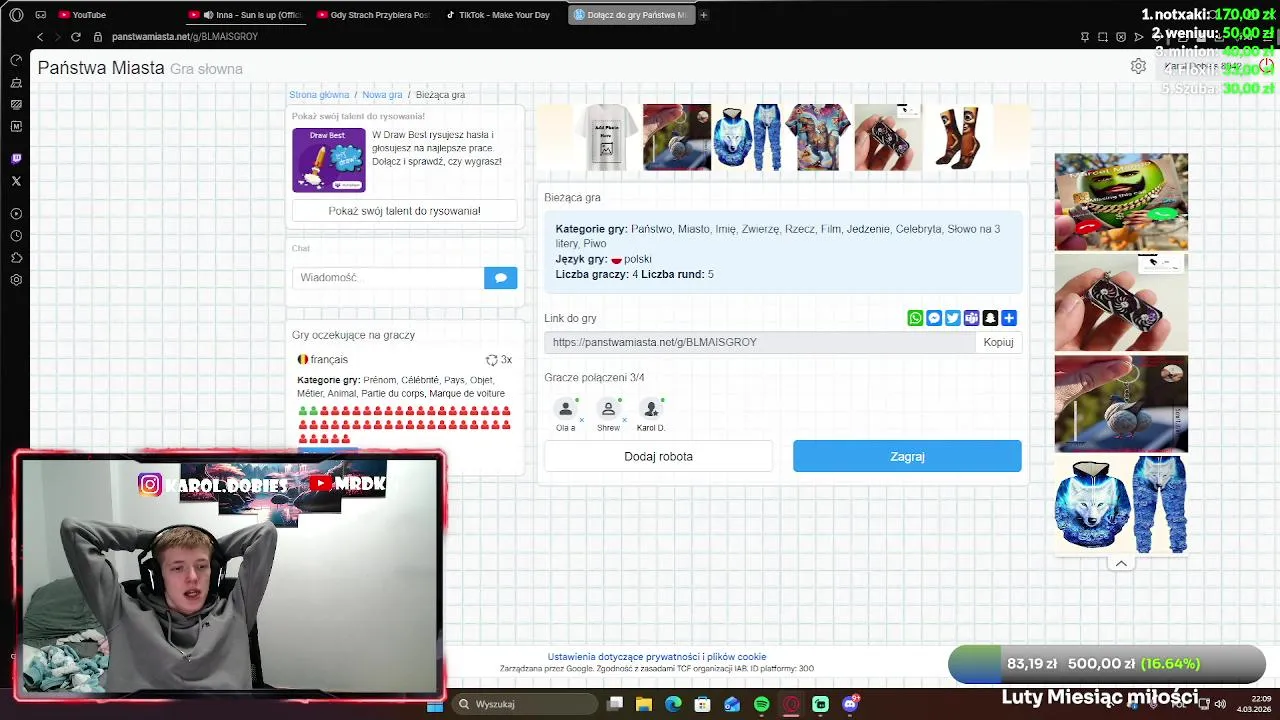
Task: Click the 3x rounds indicator
Action: (499, 360)
